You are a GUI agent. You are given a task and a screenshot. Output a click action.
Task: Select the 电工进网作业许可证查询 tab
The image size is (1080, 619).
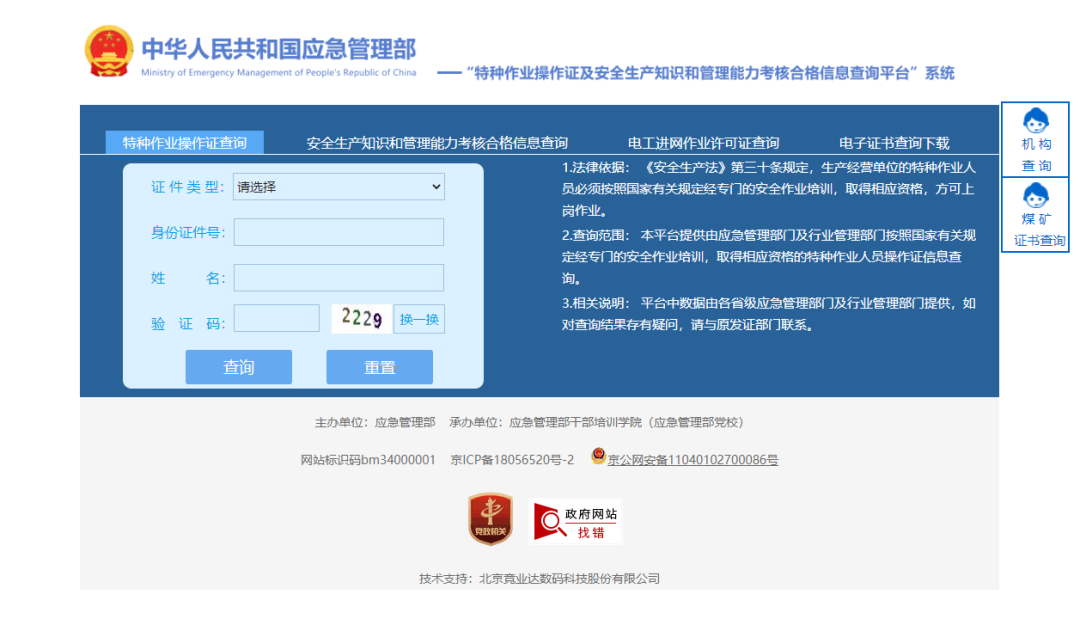point(703,143)
